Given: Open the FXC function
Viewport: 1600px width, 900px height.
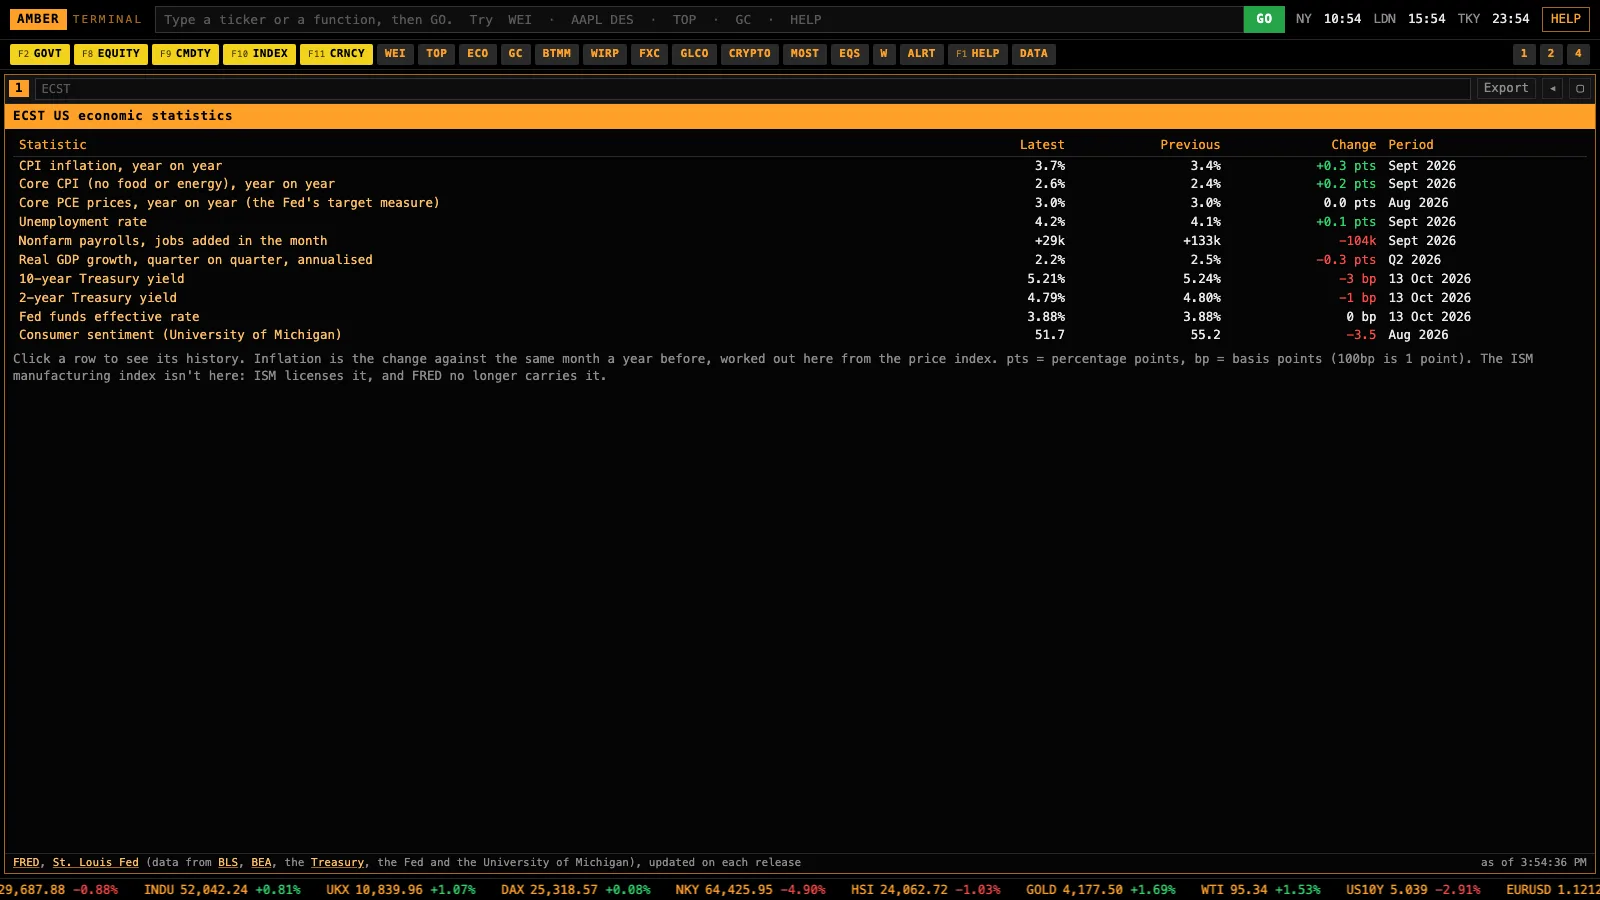Looking at the screenshot, I should 650,54.
